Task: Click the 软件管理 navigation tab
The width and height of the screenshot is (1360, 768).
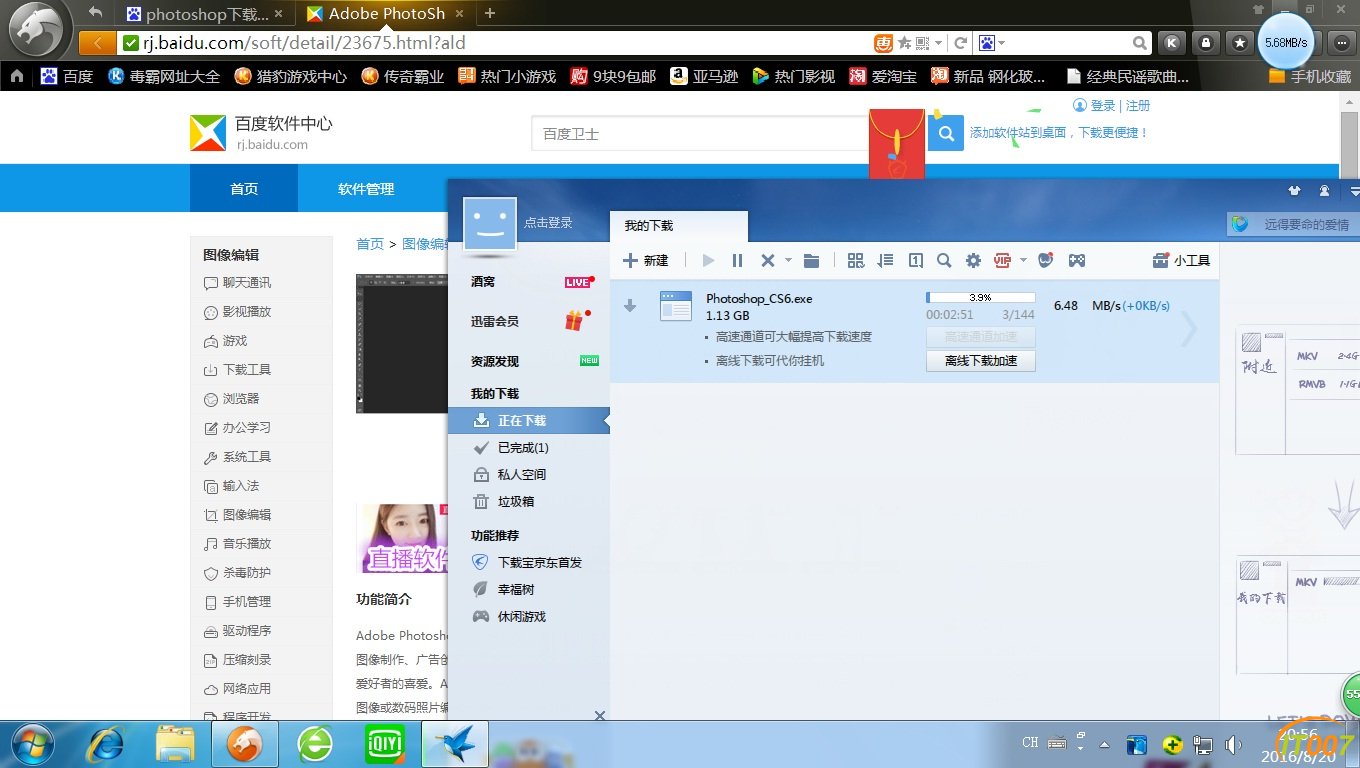Action: coord(366,188)
